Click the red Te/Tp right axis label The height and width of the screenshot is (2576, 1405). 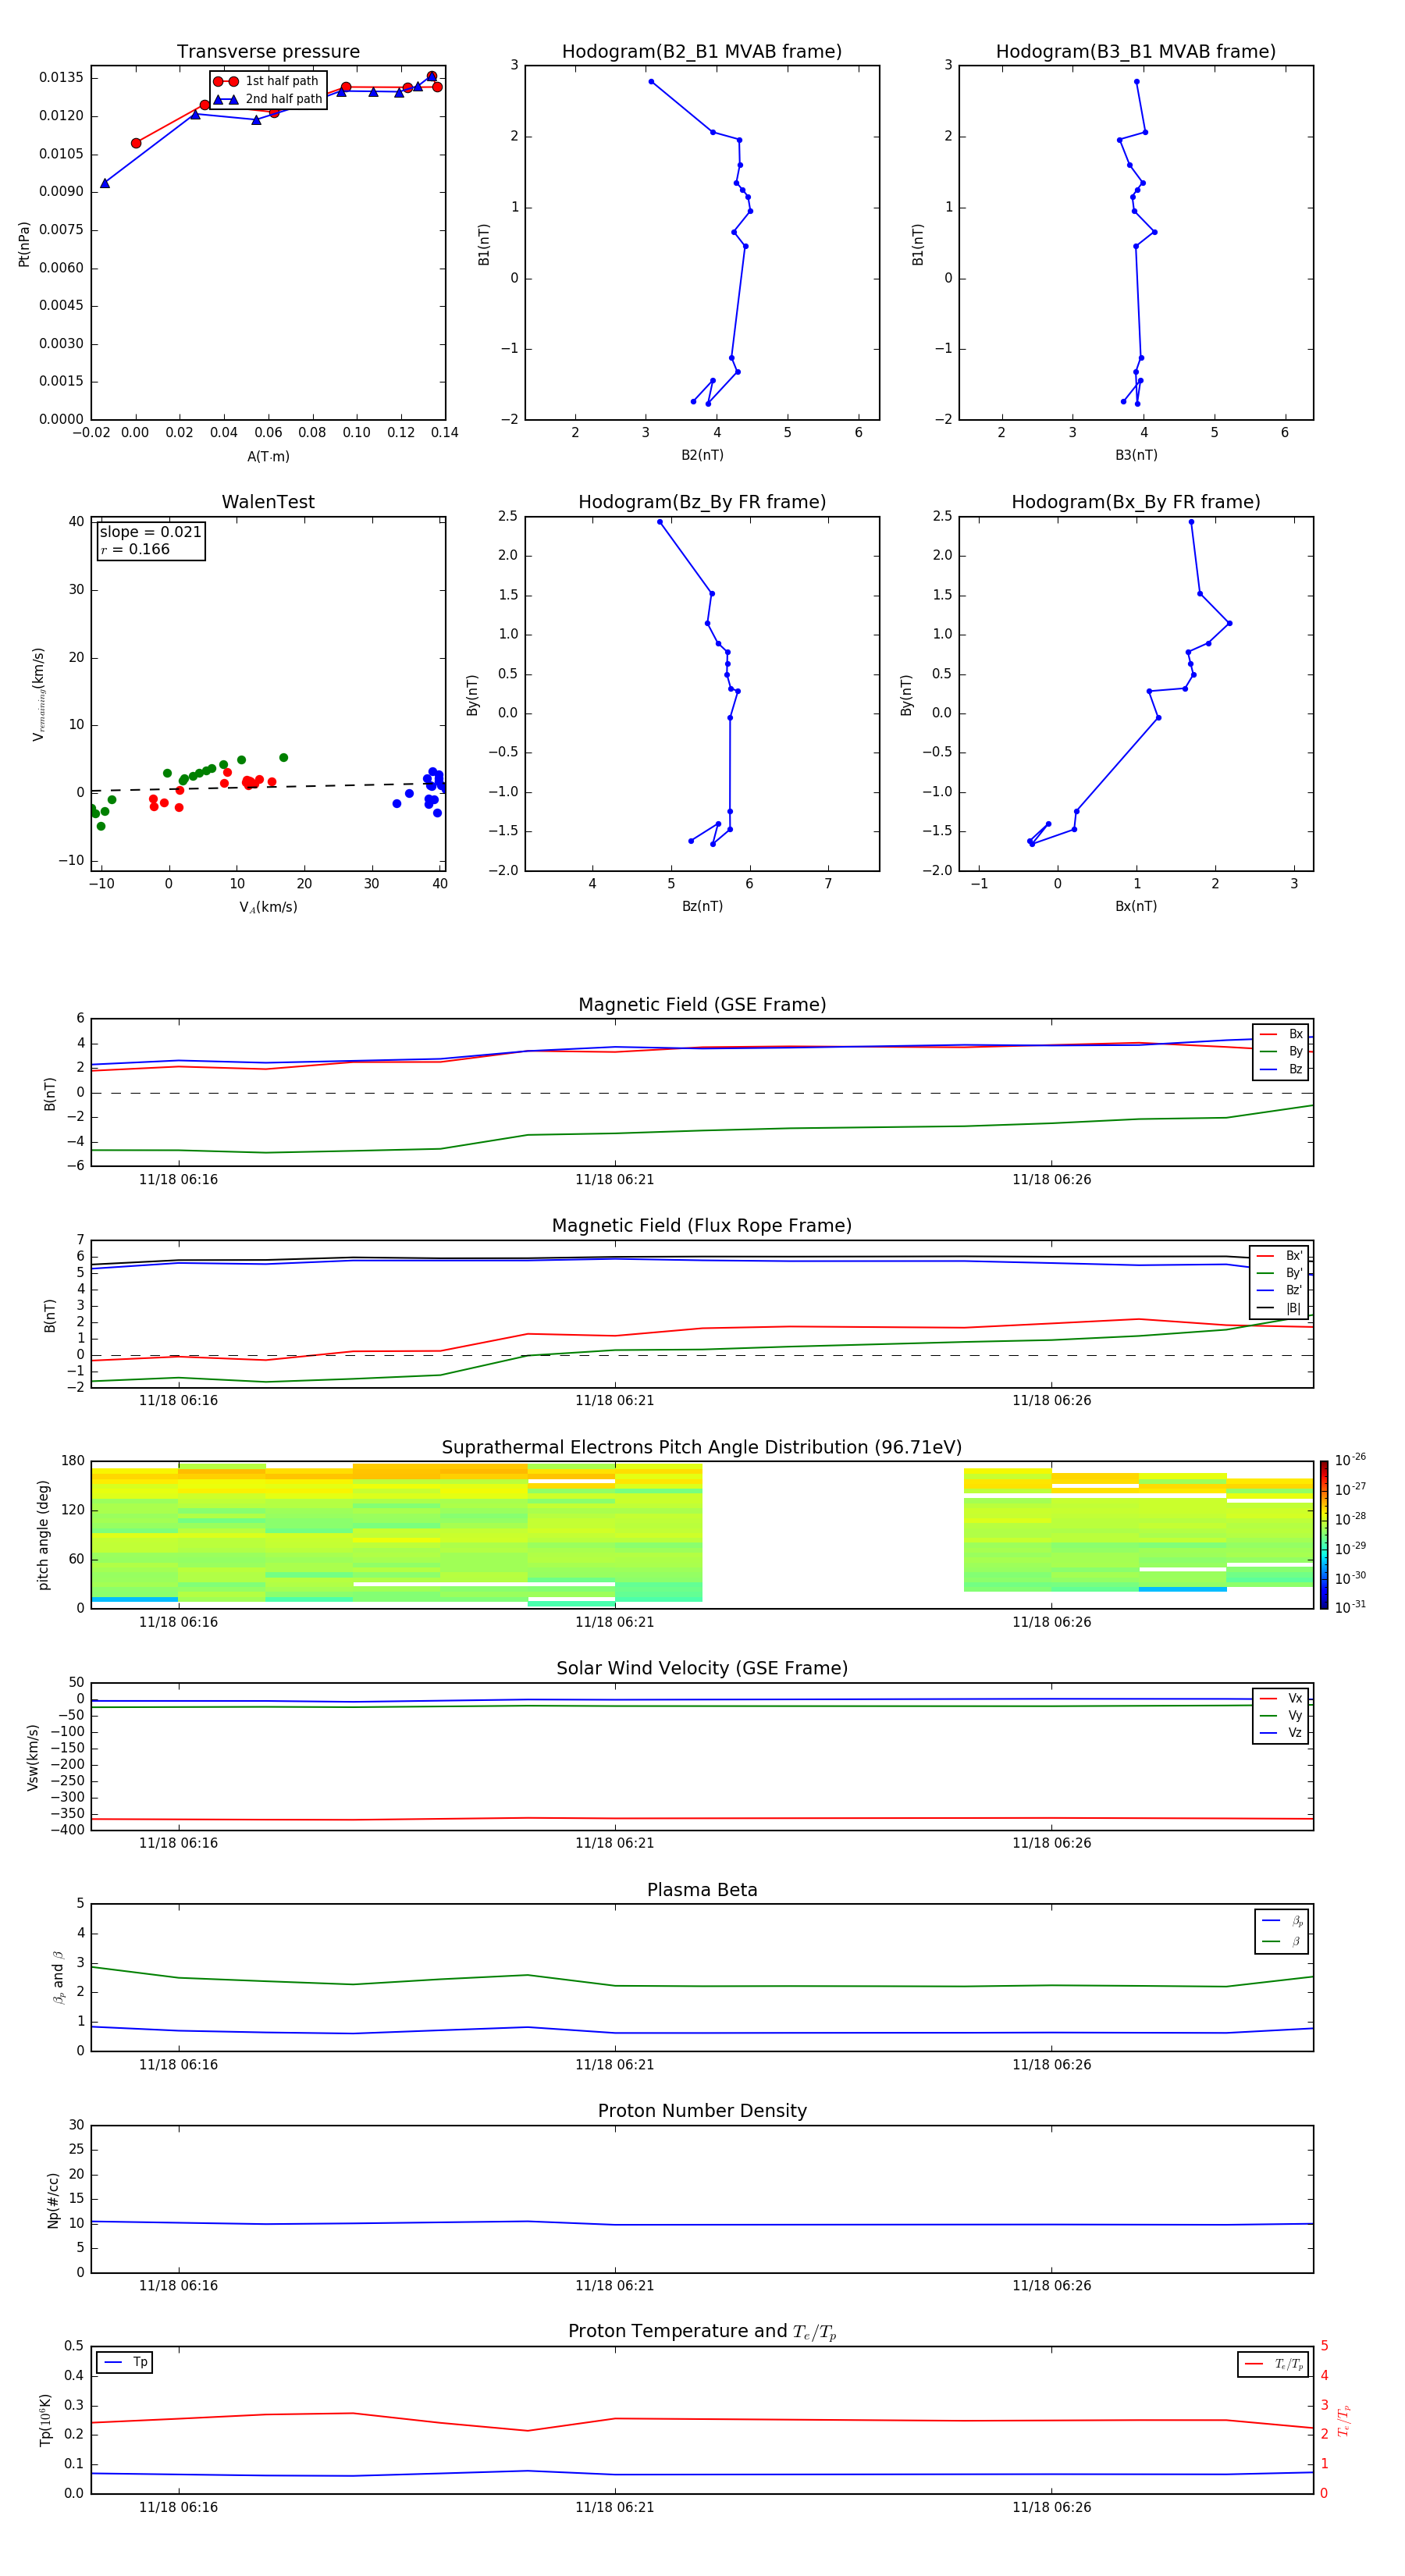coord(1344,2421)
